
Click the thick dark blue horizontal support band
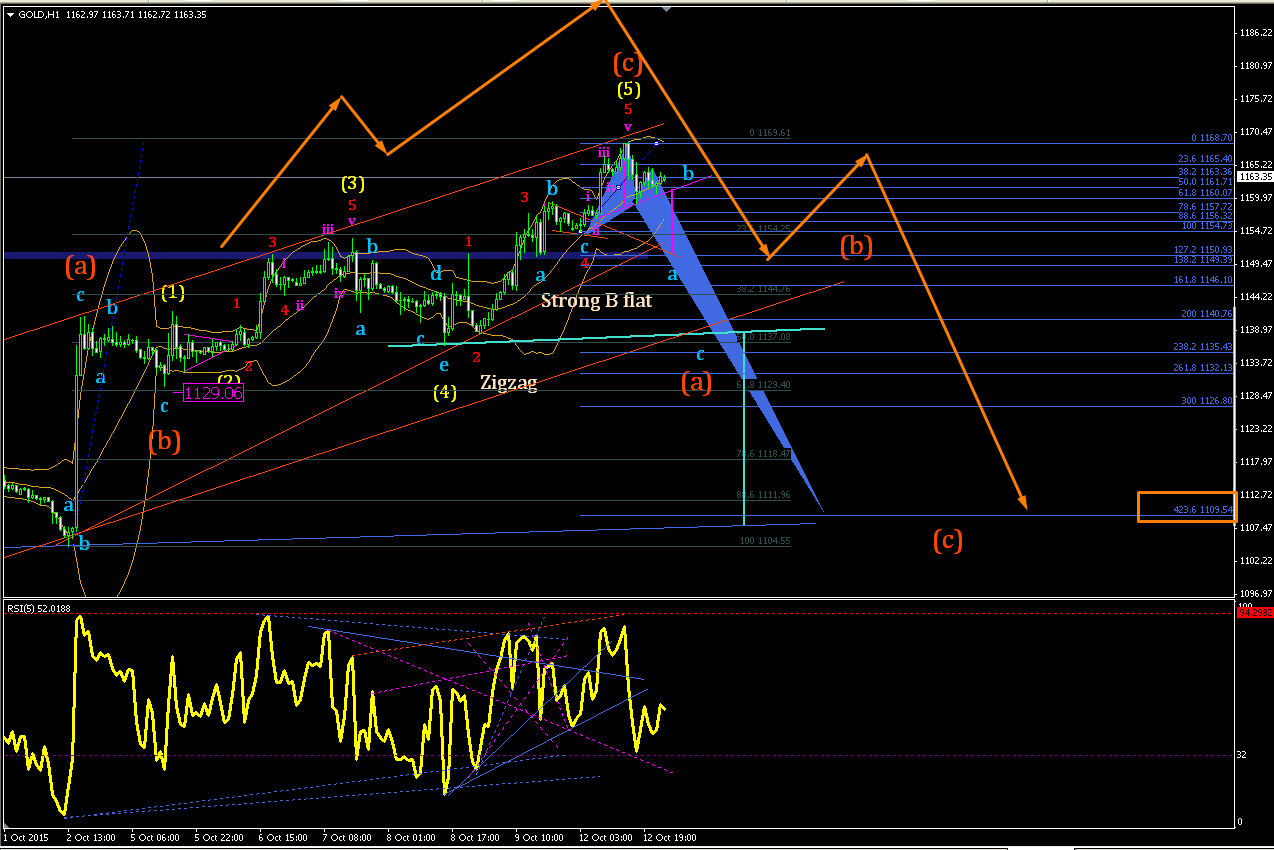point(325,256)
